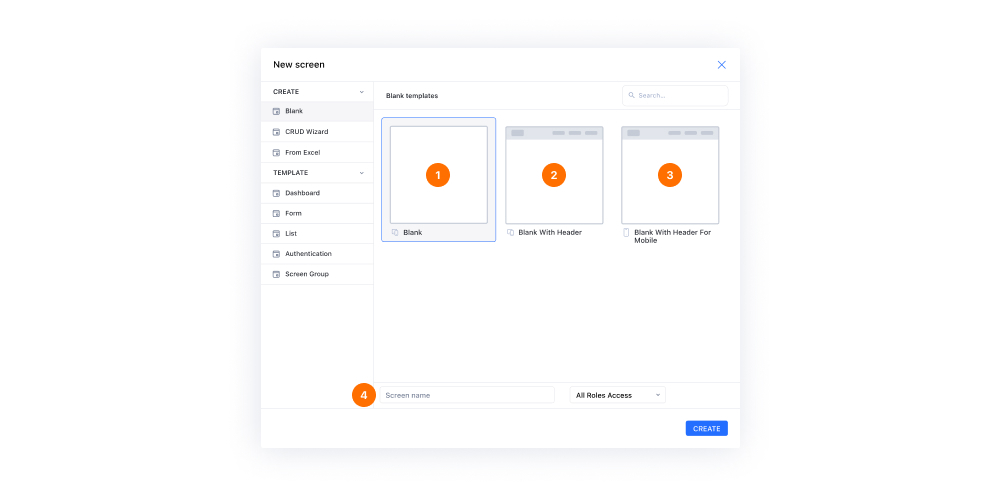Screen dimensions: 1000x496
Task: Collapse the CREATE section
Action: coord(362,92)
